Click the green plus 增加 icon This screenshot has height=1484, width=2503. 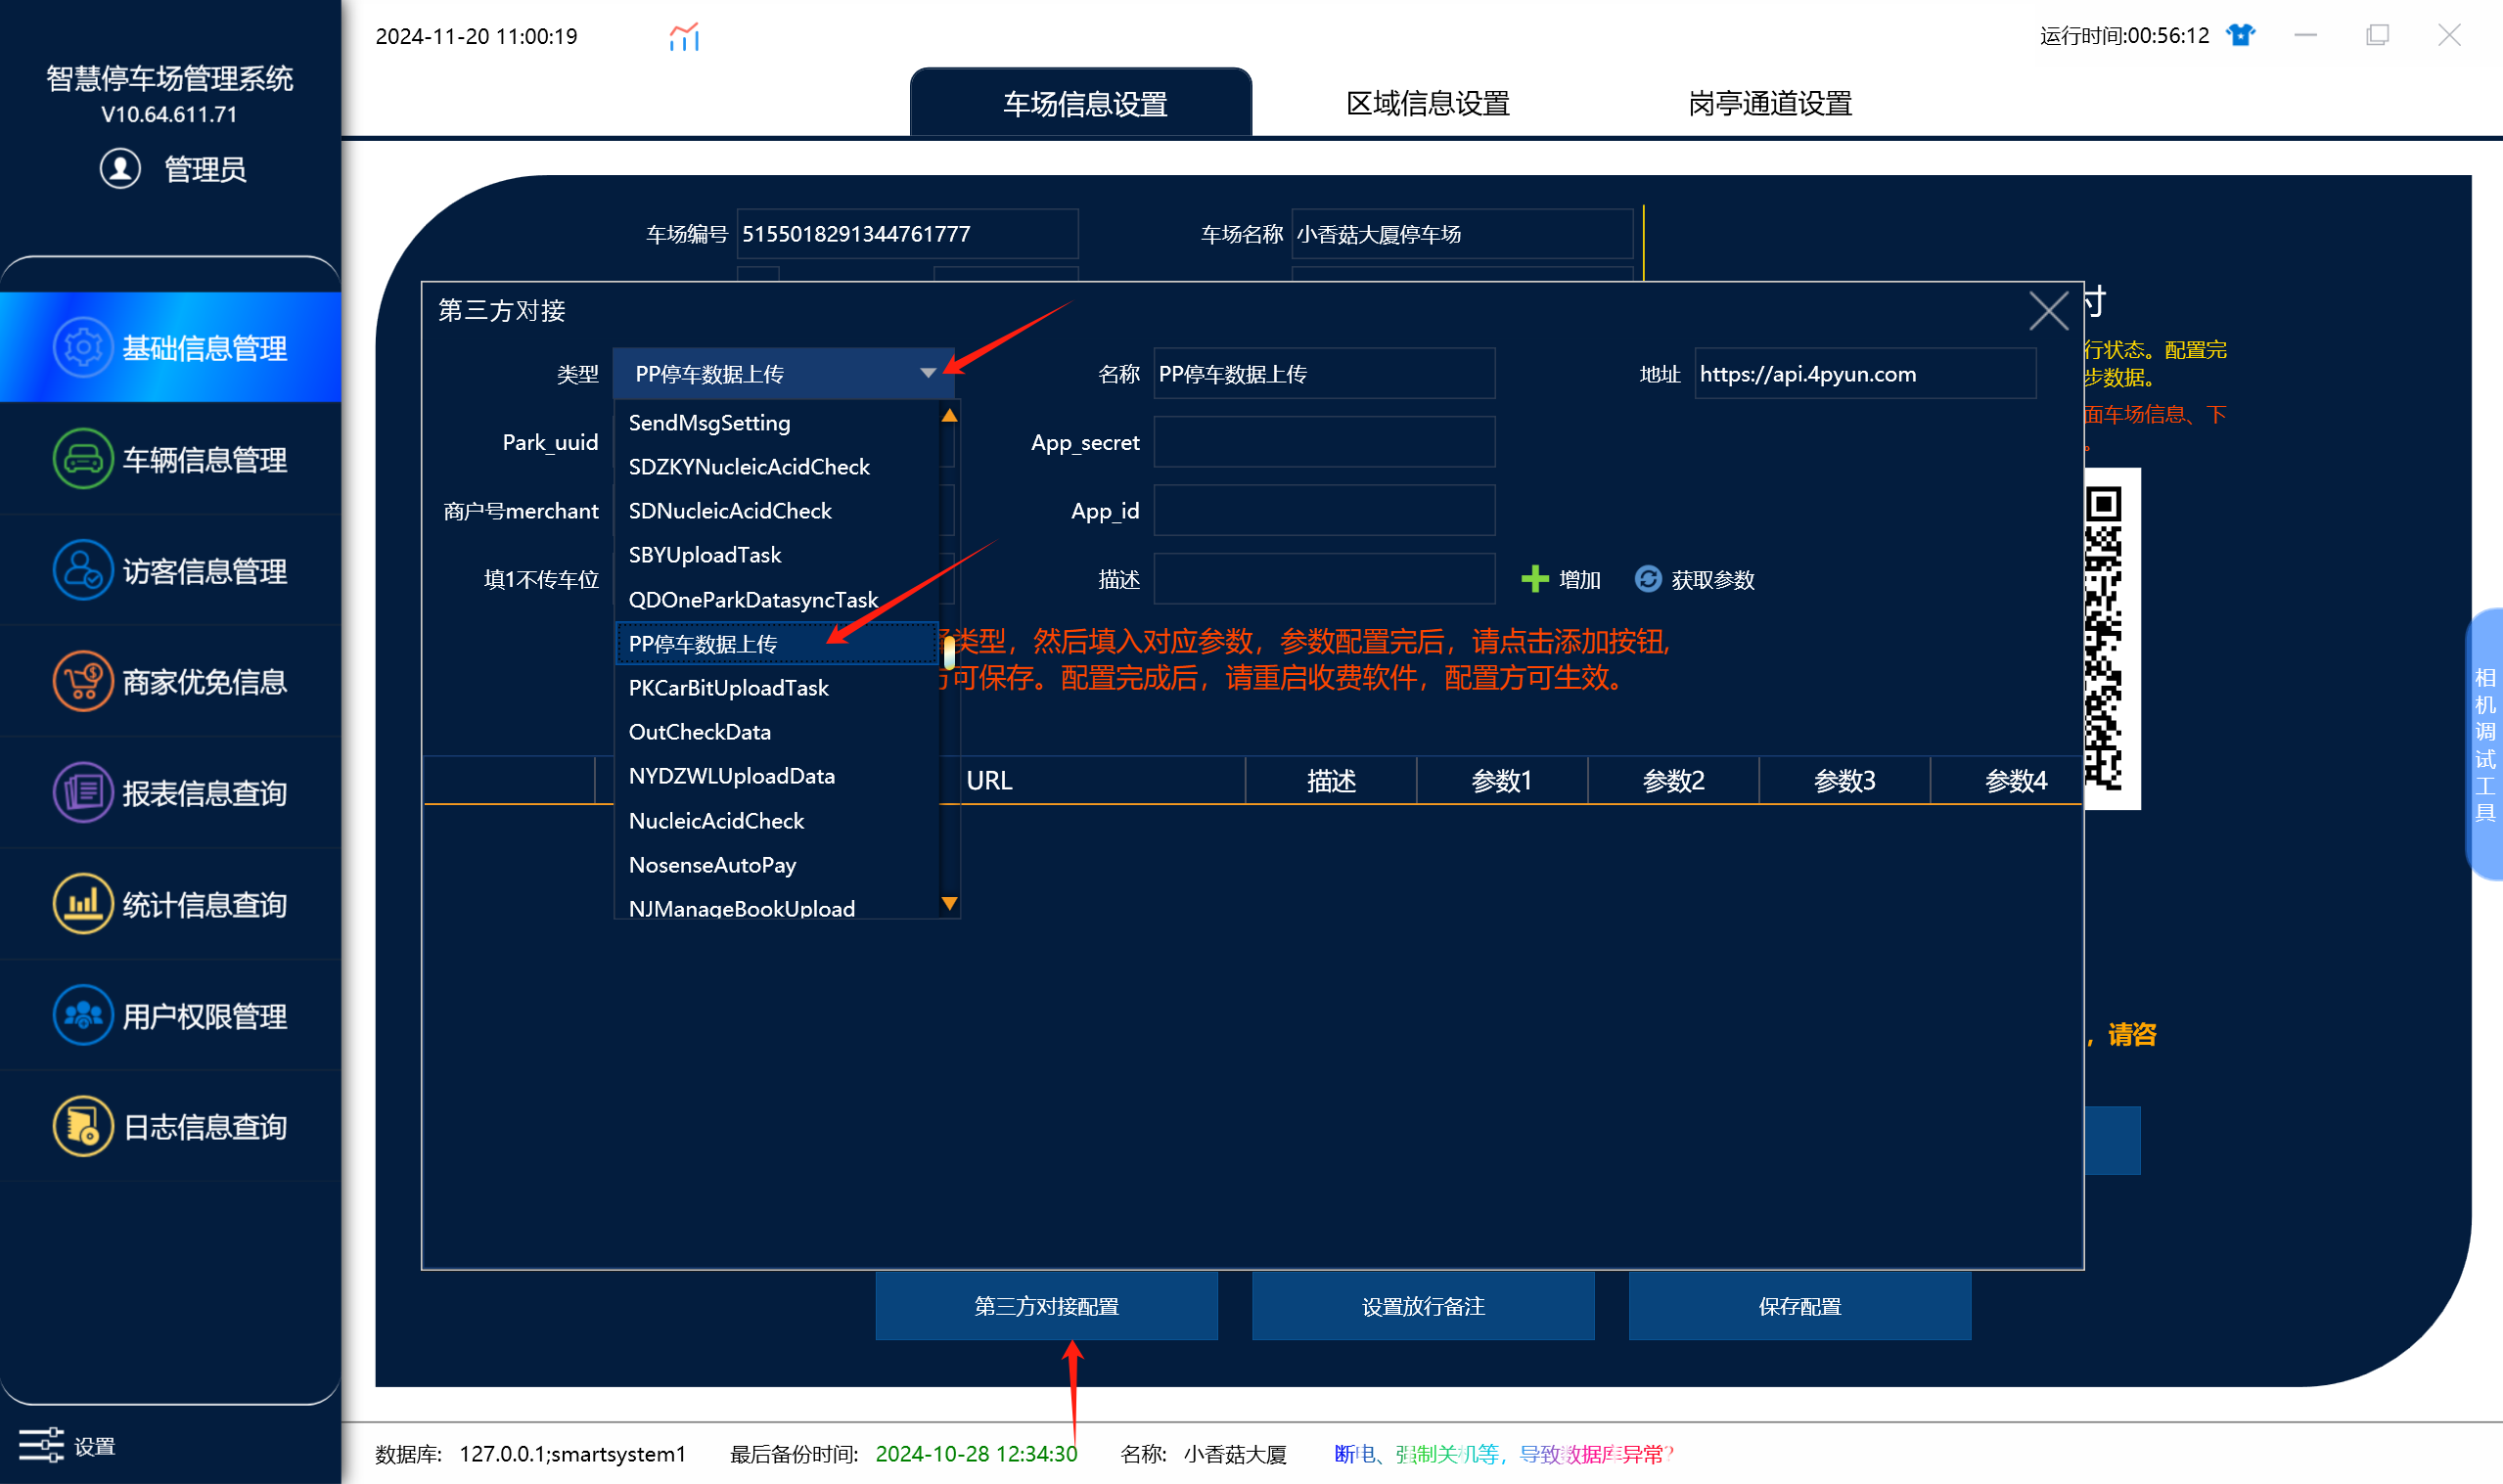(x=1534, y=579)
